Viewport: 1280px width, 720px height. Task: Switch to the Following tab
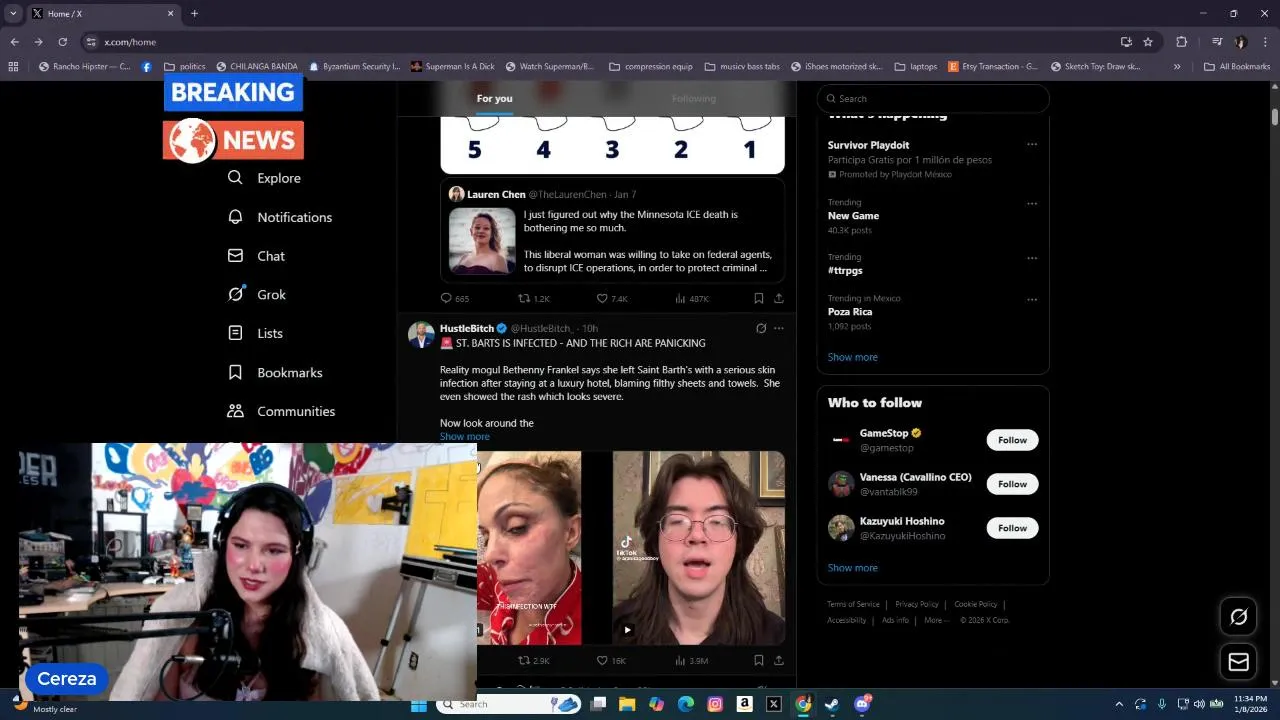693,98
